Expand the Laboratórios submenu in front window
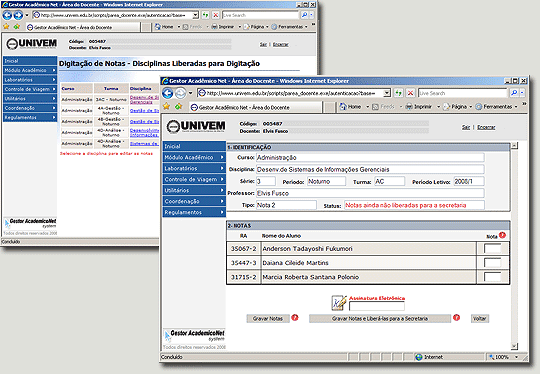The height and width of the screenshot is (374, 540). pyautogui.click(x=194, y=168)
